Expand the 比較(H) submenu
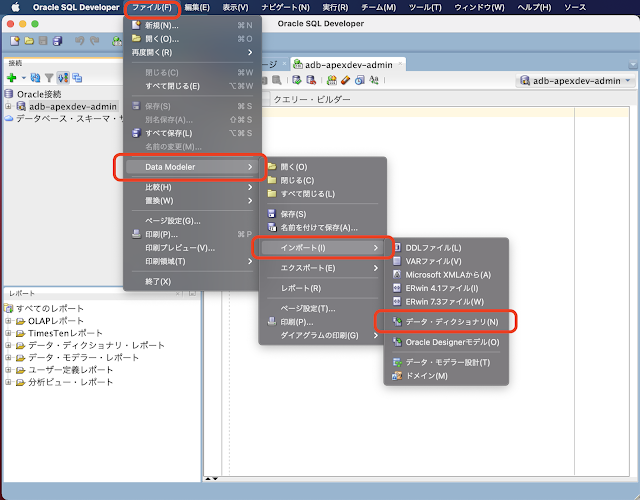 point(192,187)
